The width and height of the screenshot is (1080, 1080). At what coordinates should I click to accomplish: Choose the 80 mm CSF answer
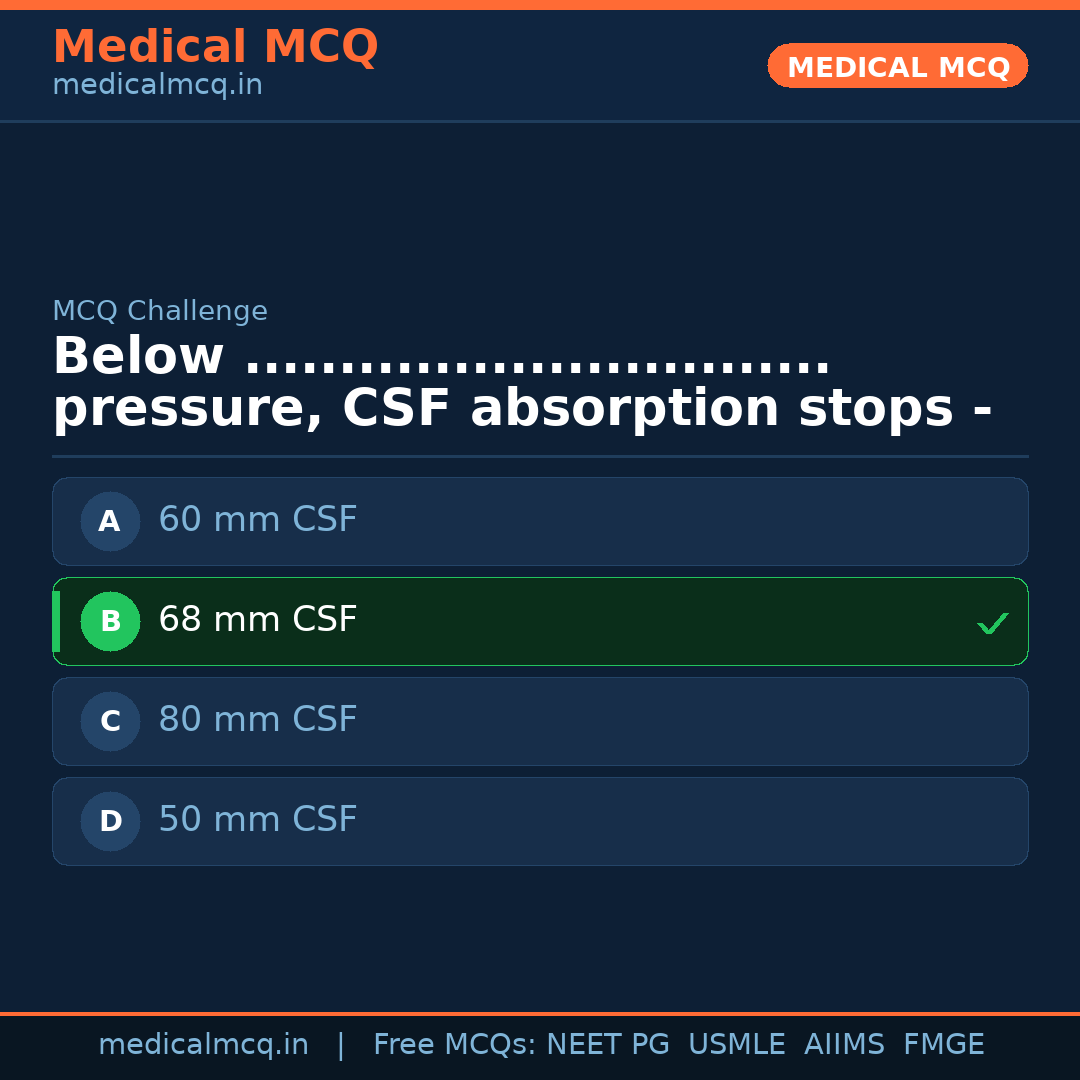tap(258, 720)
